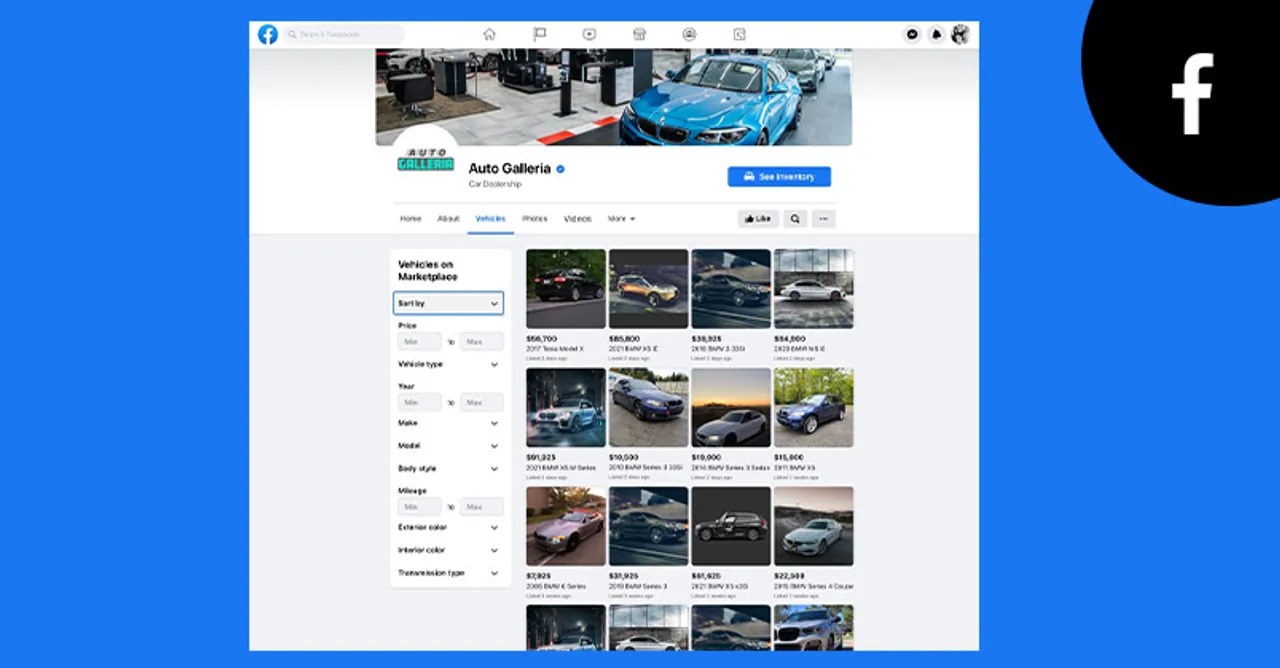
Task: Open the $38,925 vehicle listing photo
Action: pos(731,289)
